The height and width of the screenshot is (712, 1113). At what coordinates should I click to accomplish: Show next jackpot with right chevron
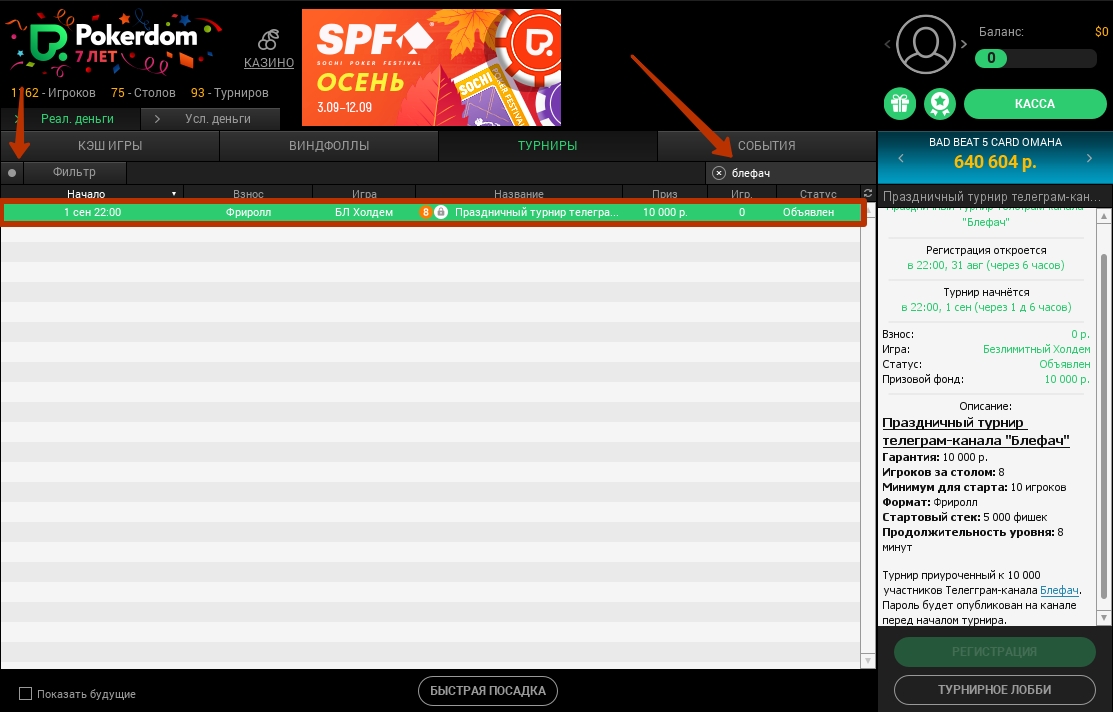1089,158
